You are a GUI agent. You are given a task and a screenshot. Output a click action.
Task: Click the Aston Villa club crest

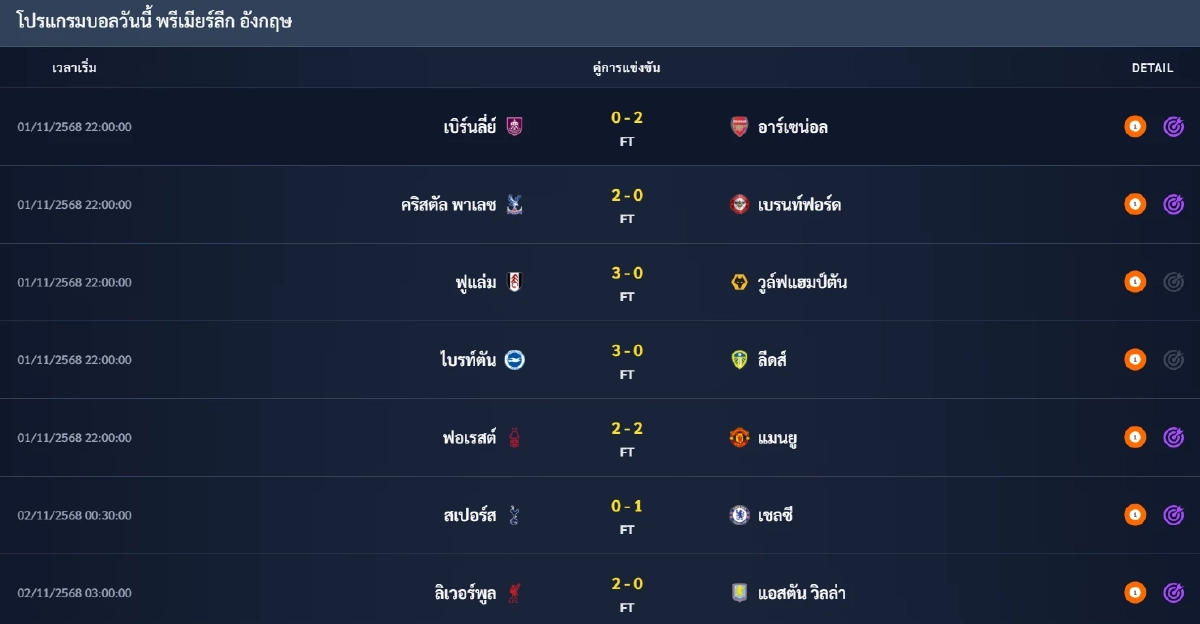point(737,592)
